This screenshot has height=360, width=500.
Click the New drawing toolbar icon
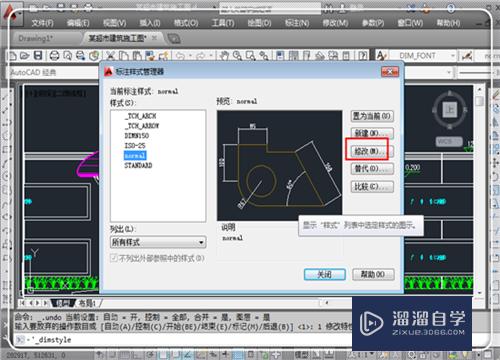[x=12, y=55]
